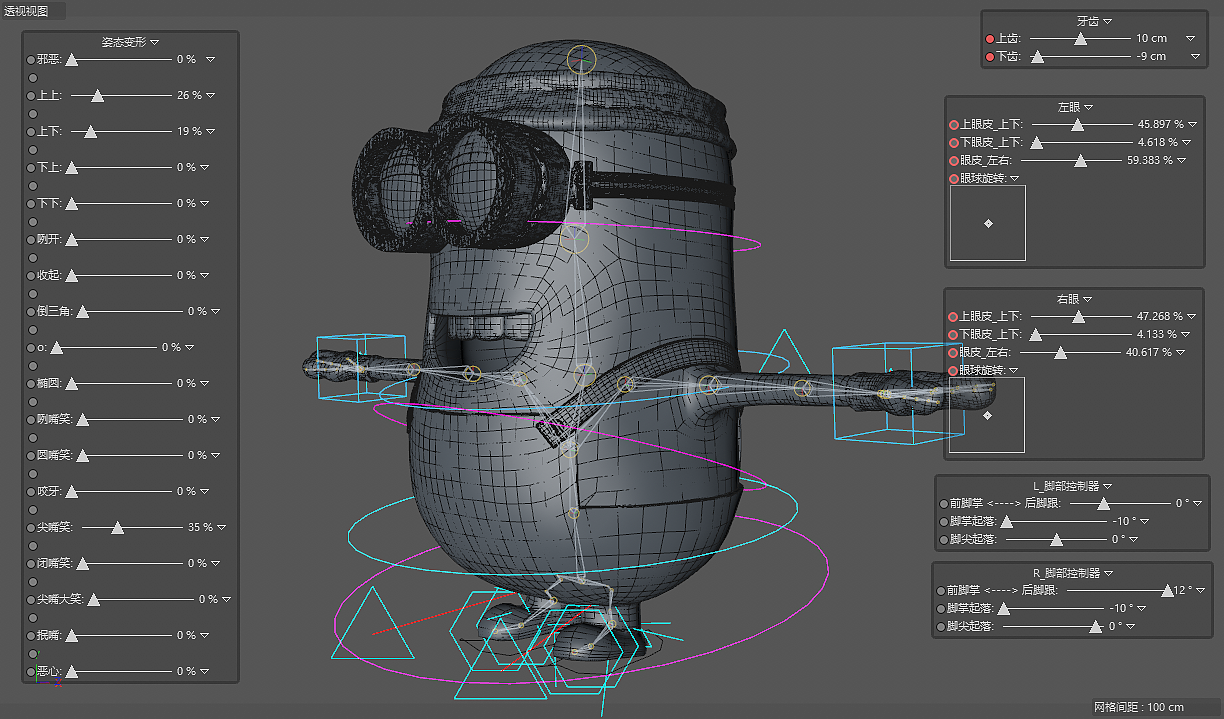Click the 35 % value for 尖嘴笑
The height and width of the screenshot is (719, 1224).
(x=200, y=527)
